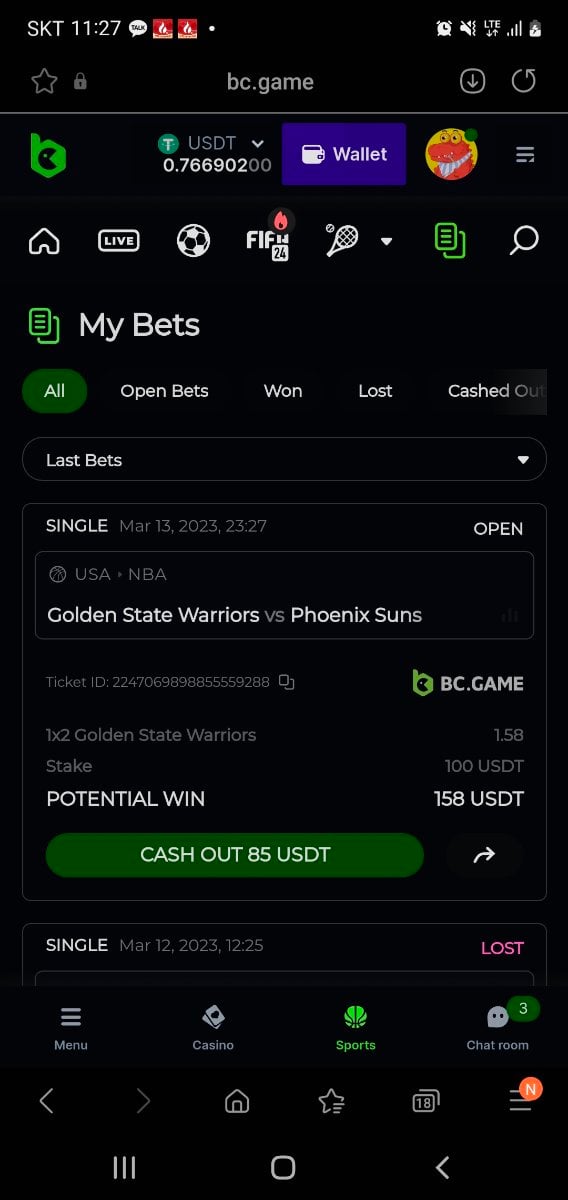
Task: Click the search magnifier icon
Action: pyautogui.click(x=524, y=240)
